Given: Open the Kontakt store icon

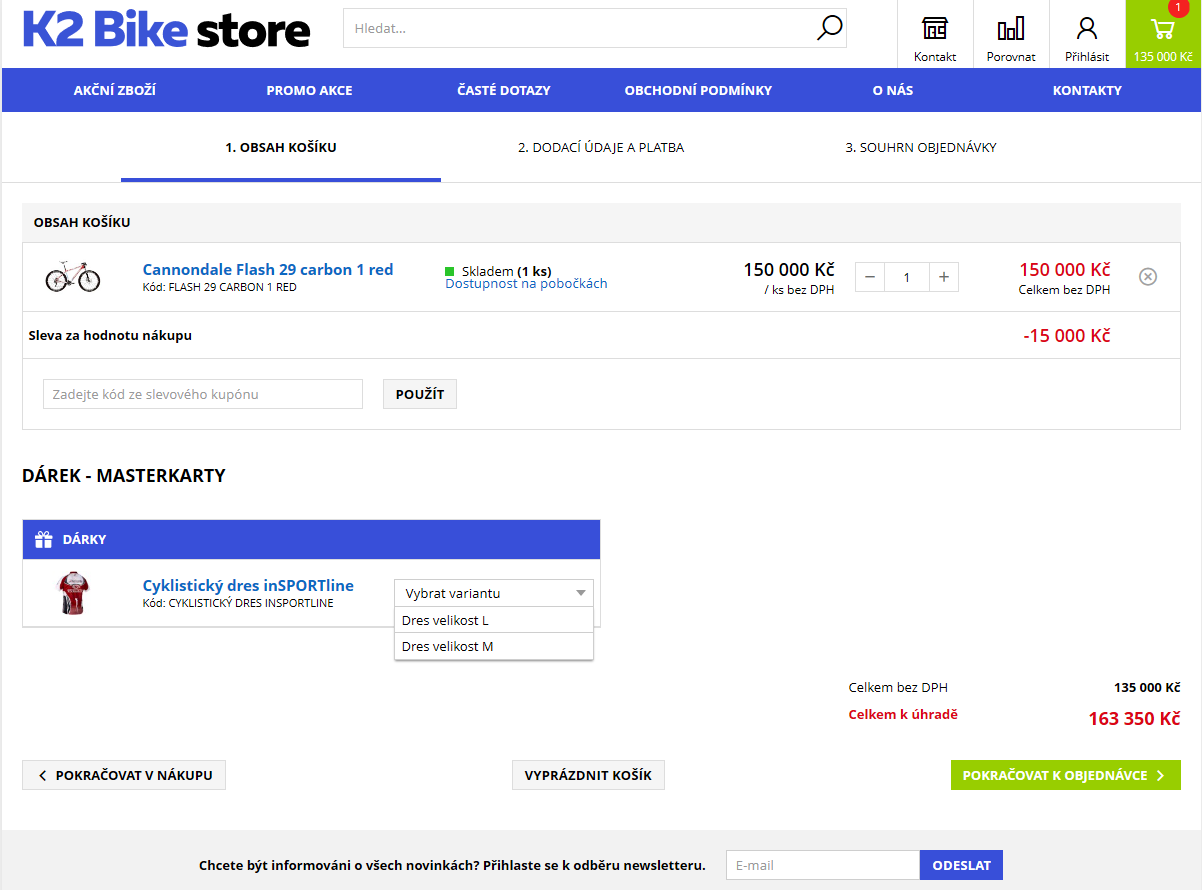Looking at the screenshot, I should (935, 28).
